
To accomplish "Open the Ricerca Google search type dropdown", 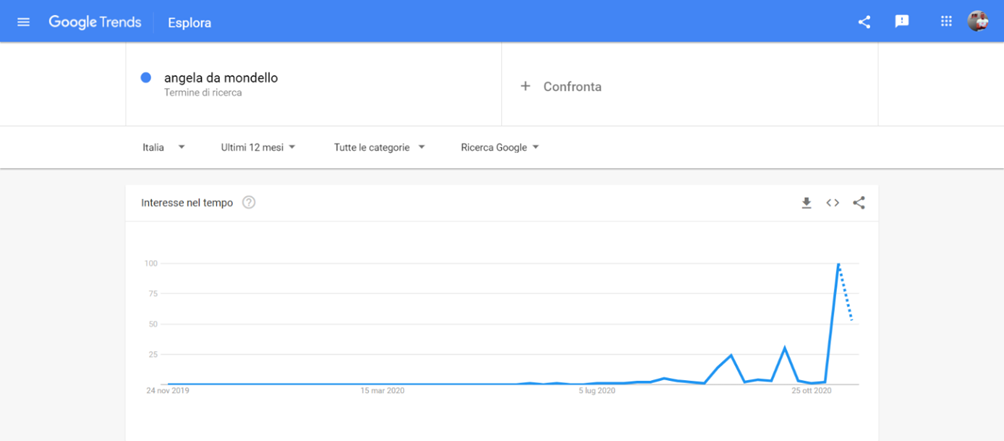I will (500, 147).
